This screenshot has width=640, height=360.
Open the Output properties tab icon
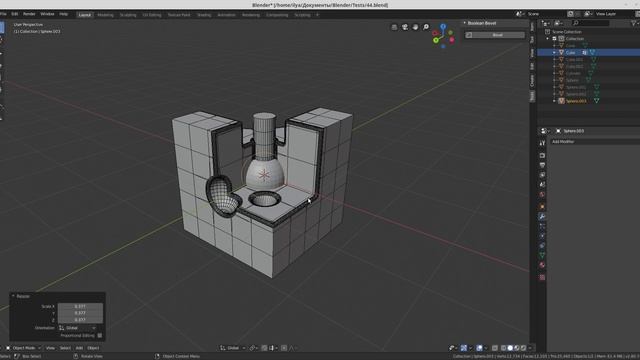(542, 165)
